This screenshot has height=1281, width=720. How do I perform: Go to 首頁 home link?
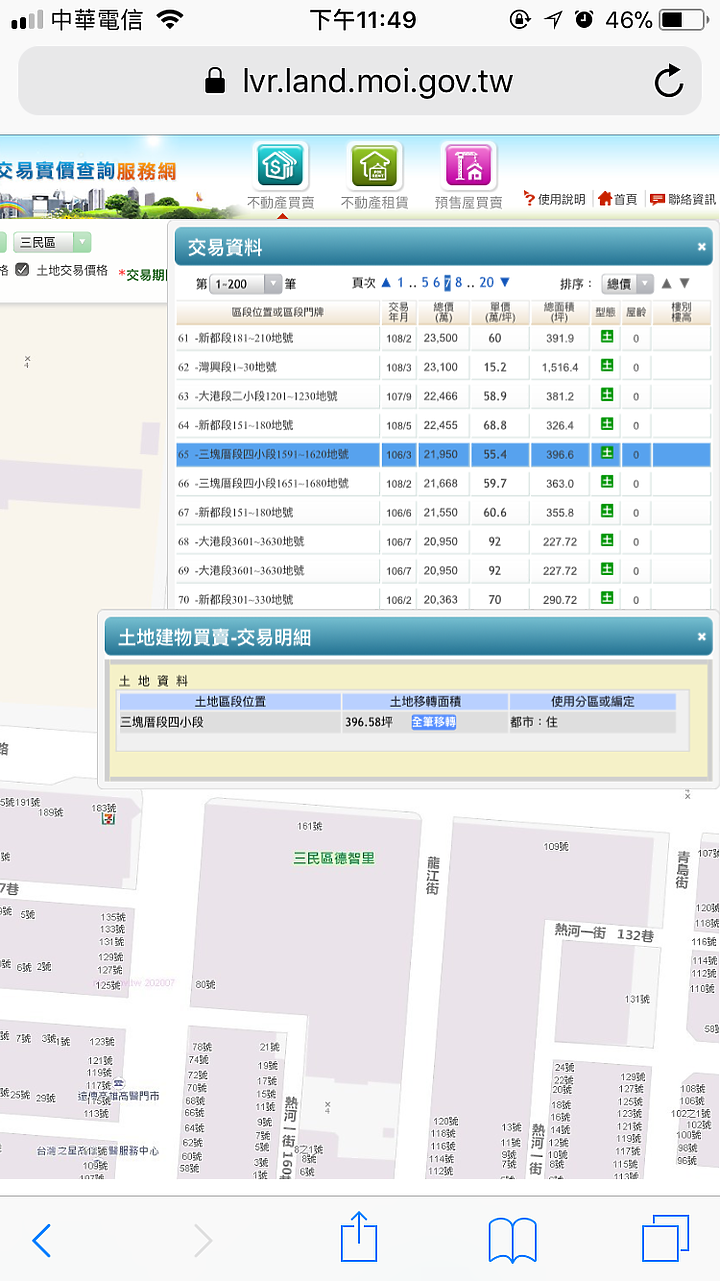[618, 200]
